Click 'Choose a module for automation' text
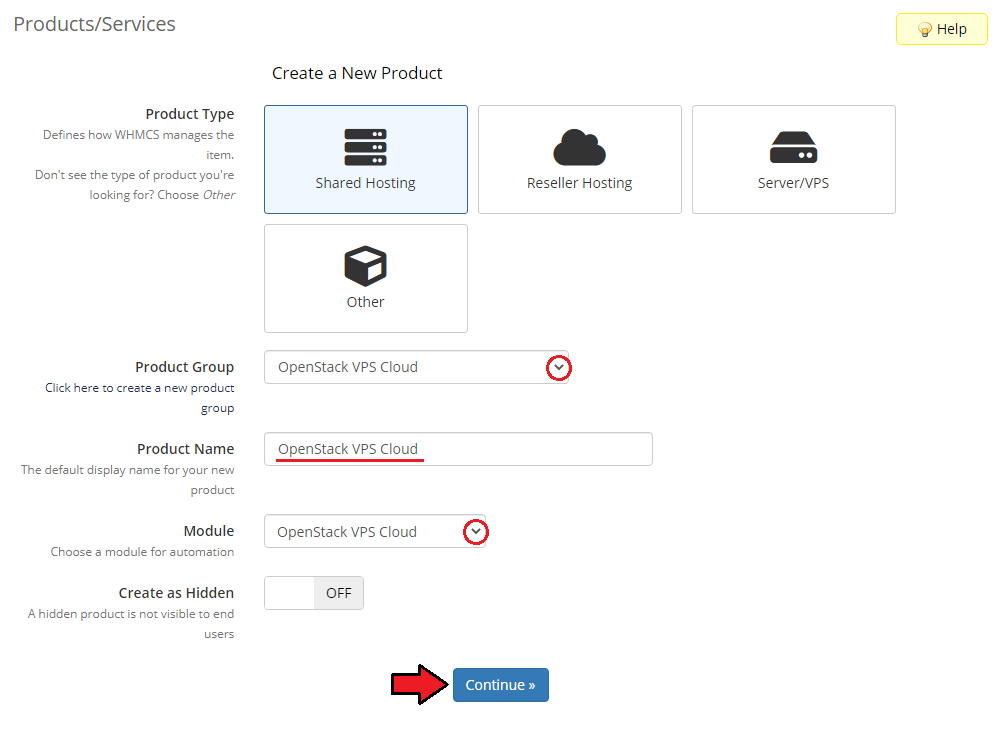 click(x=142, y=552)
